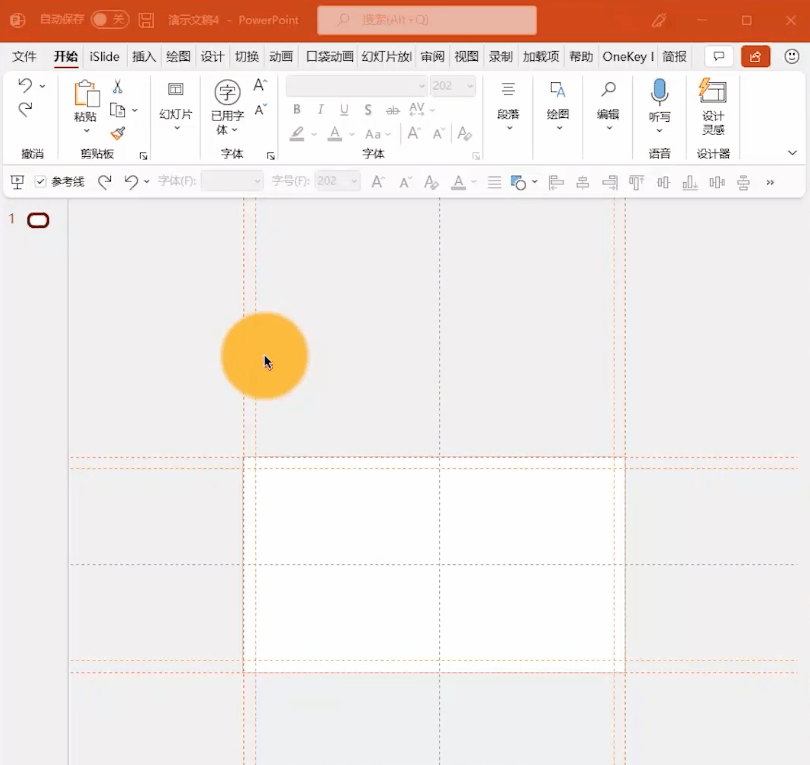This screenshot has width=810, height=765.
Task: Click the Undo arrow in ribbon
Action: (x=25, y=86)
